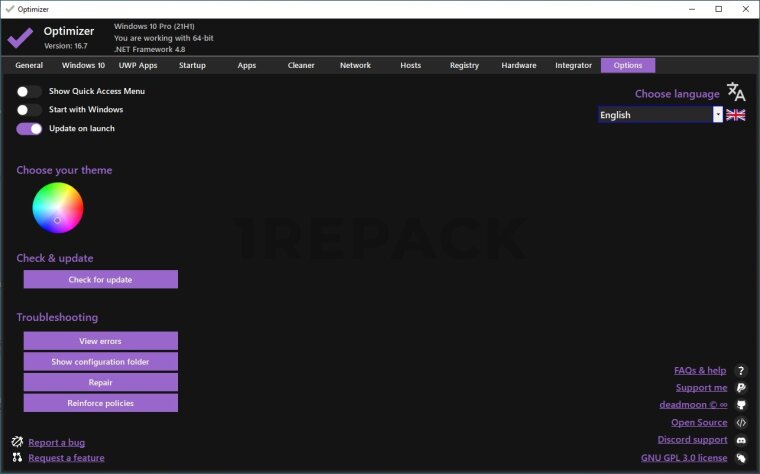Screen dimensions: 760x474
Task: Click the Open Source code icon
Action: [741, 423]
